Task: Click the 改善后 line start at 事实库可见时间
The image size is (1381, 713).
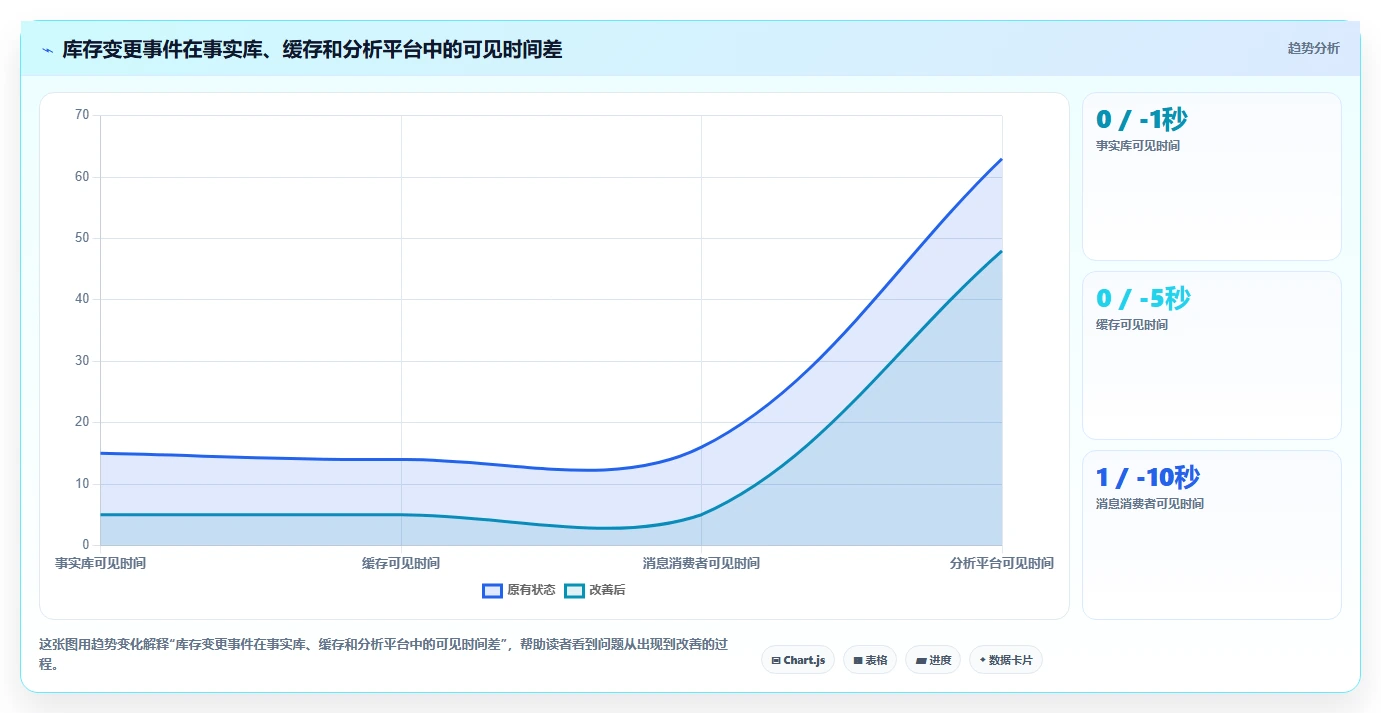Action: (x=101, y=515)
